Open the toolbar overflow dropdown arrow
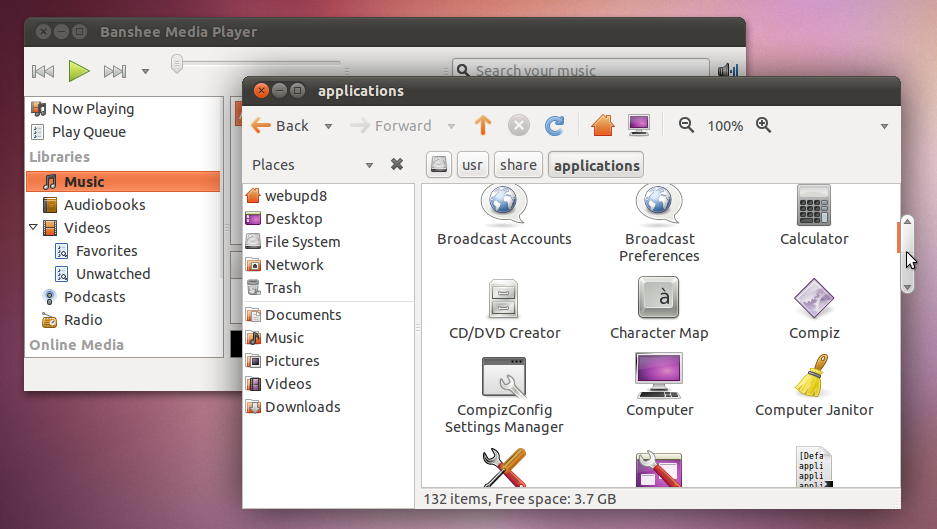 click(x=884, y=126)
